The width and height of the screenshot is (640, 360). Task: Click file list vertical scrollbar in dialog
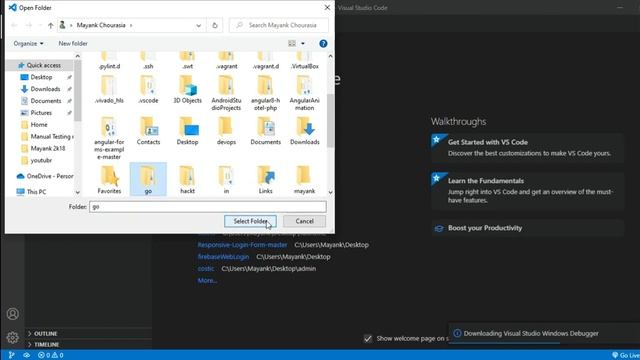tap(330, 120)
